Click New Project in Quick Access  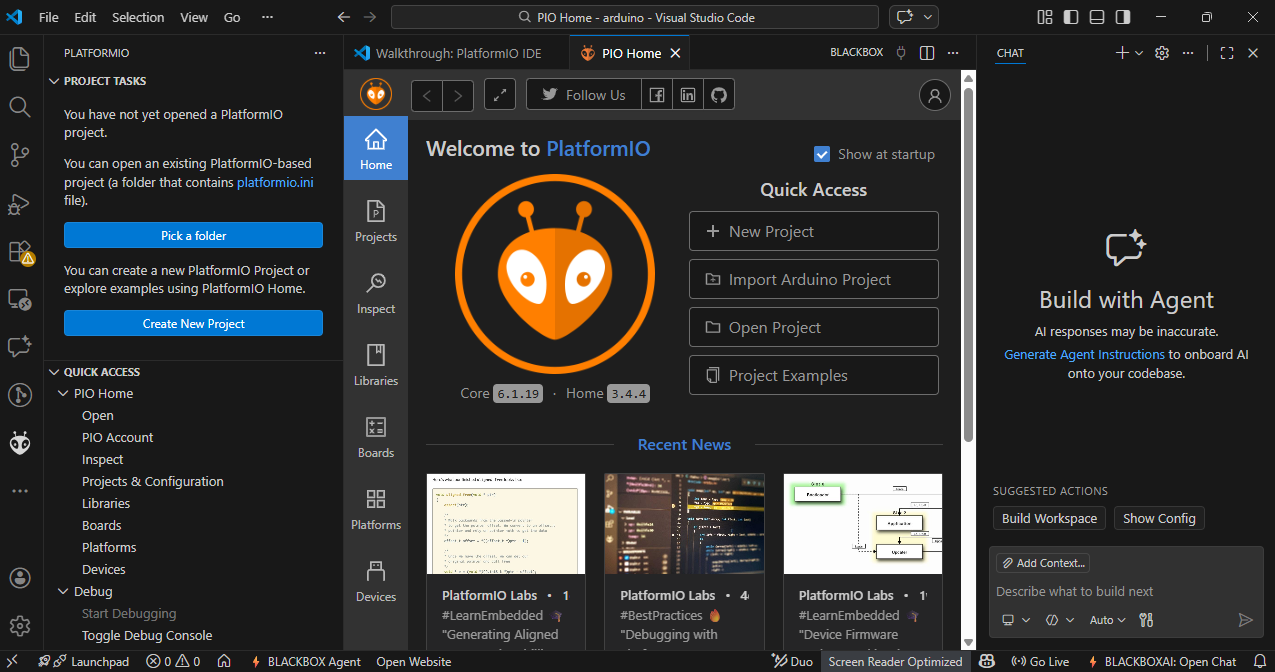(813, 231)
